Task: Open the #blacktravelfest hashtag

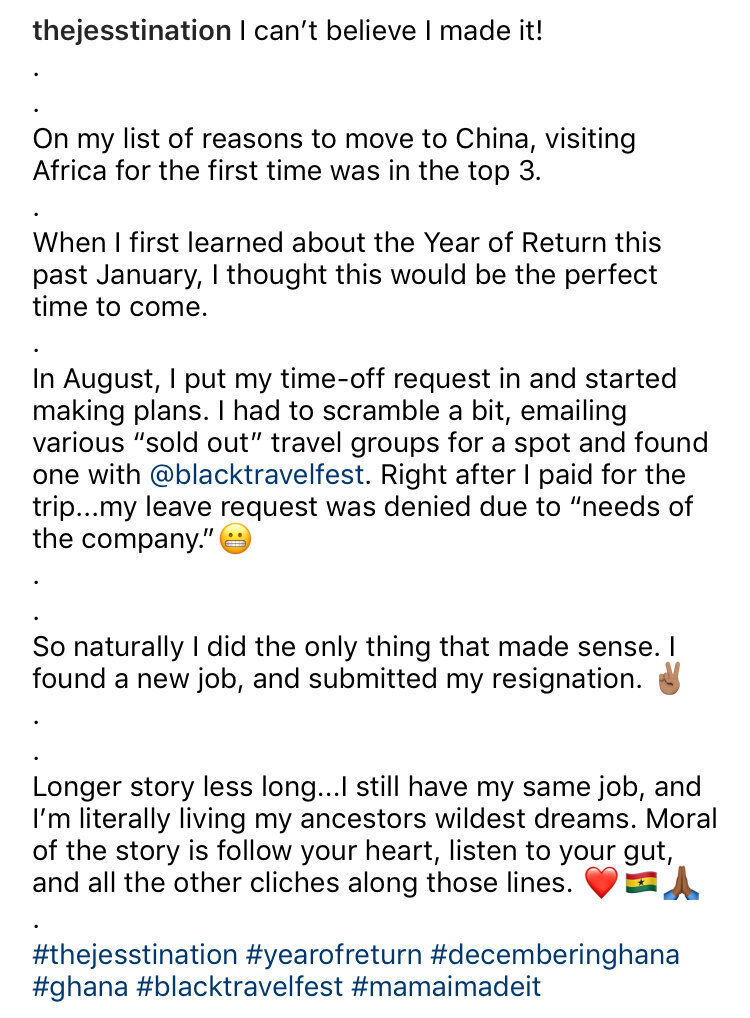Action: (240, 987)
